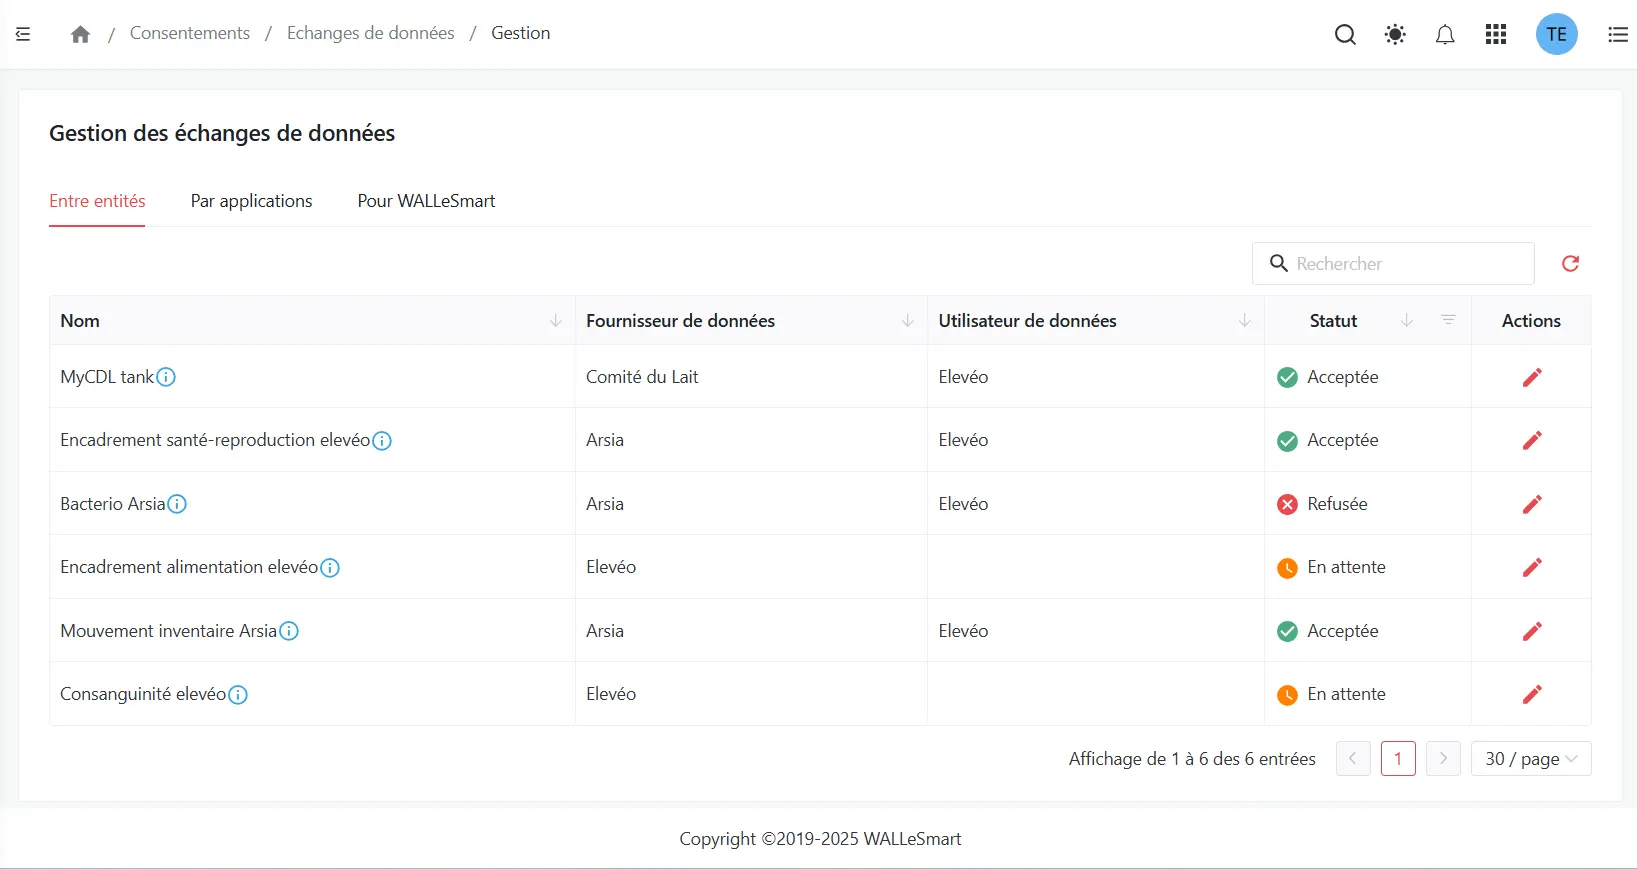Open TE user avatar menu
The height and width of the screenshot is (870, 1637).
point(1556,35)
